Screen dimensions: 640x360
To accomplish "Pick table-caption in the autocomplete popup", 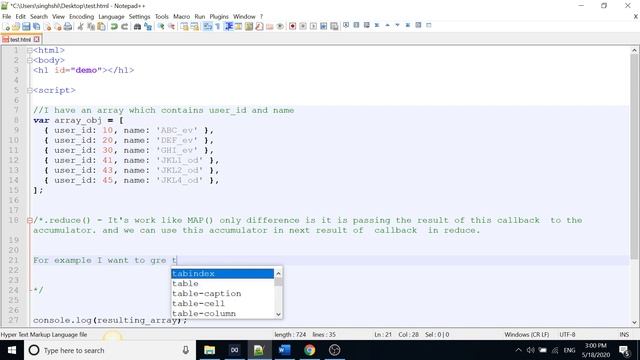I will pos(222,293).
